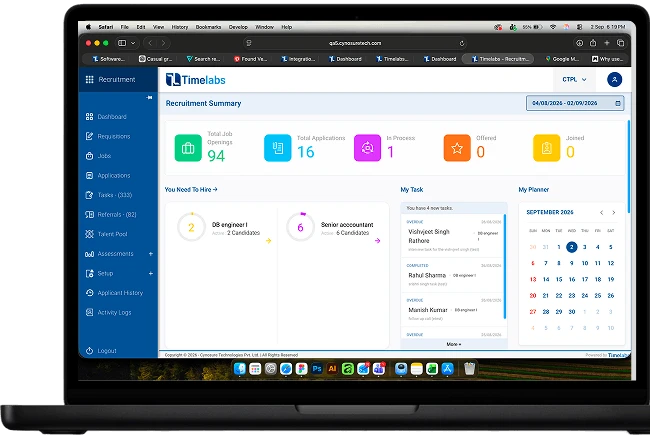Click the green Total Job Openings icon
650x435 pixels.
pyautogui.click(x=188, y=148)
